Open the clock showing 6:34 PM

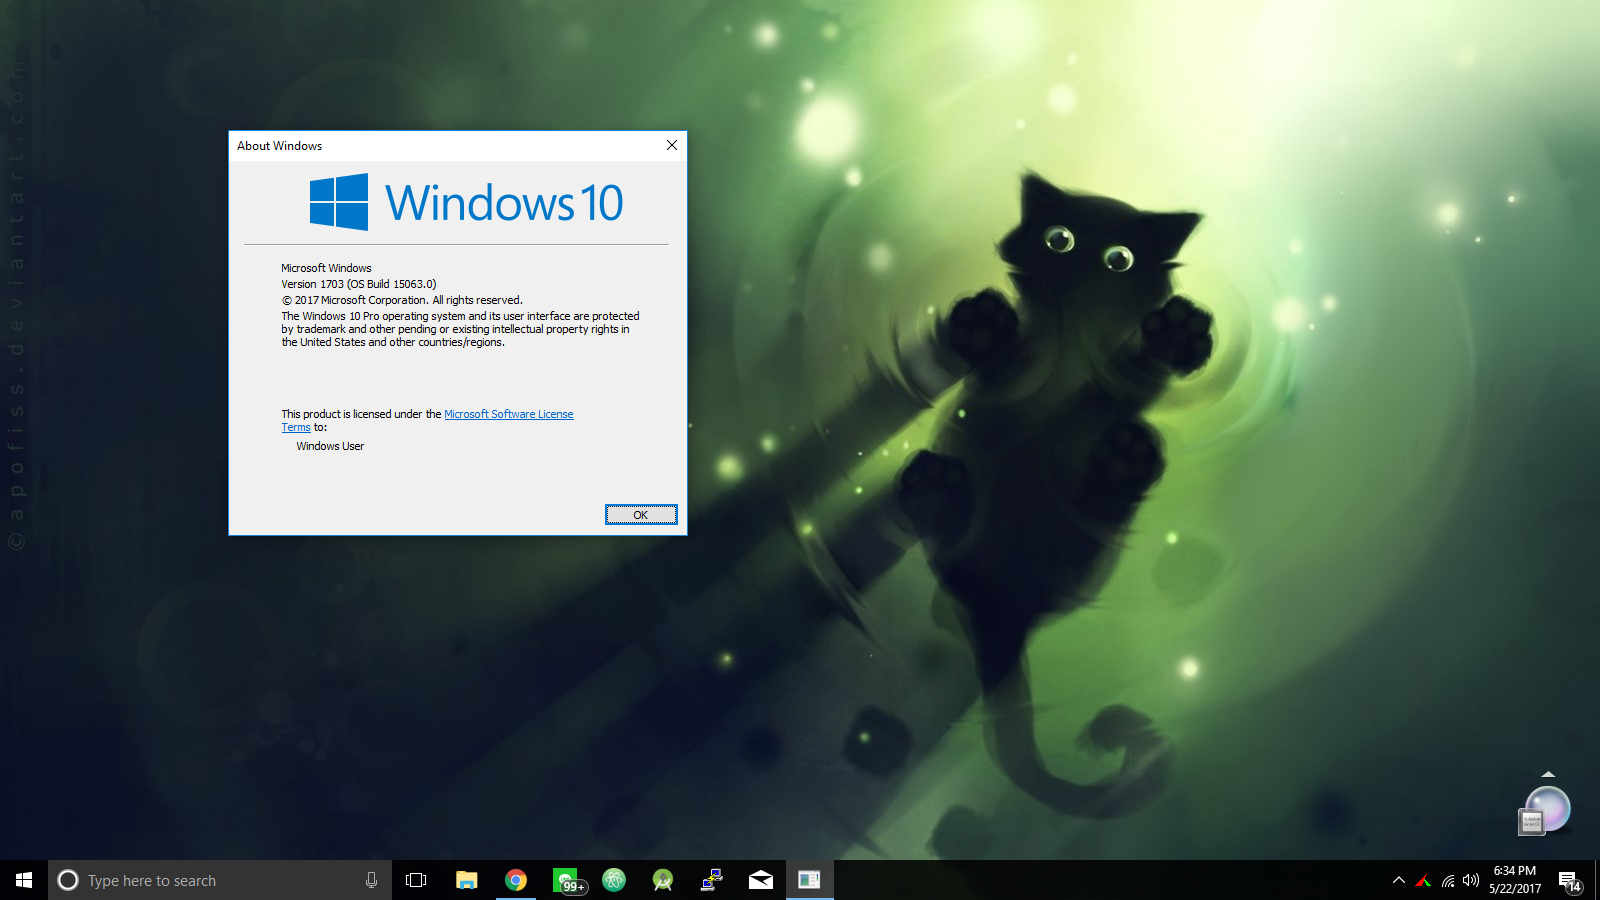tap(1514, 880)
